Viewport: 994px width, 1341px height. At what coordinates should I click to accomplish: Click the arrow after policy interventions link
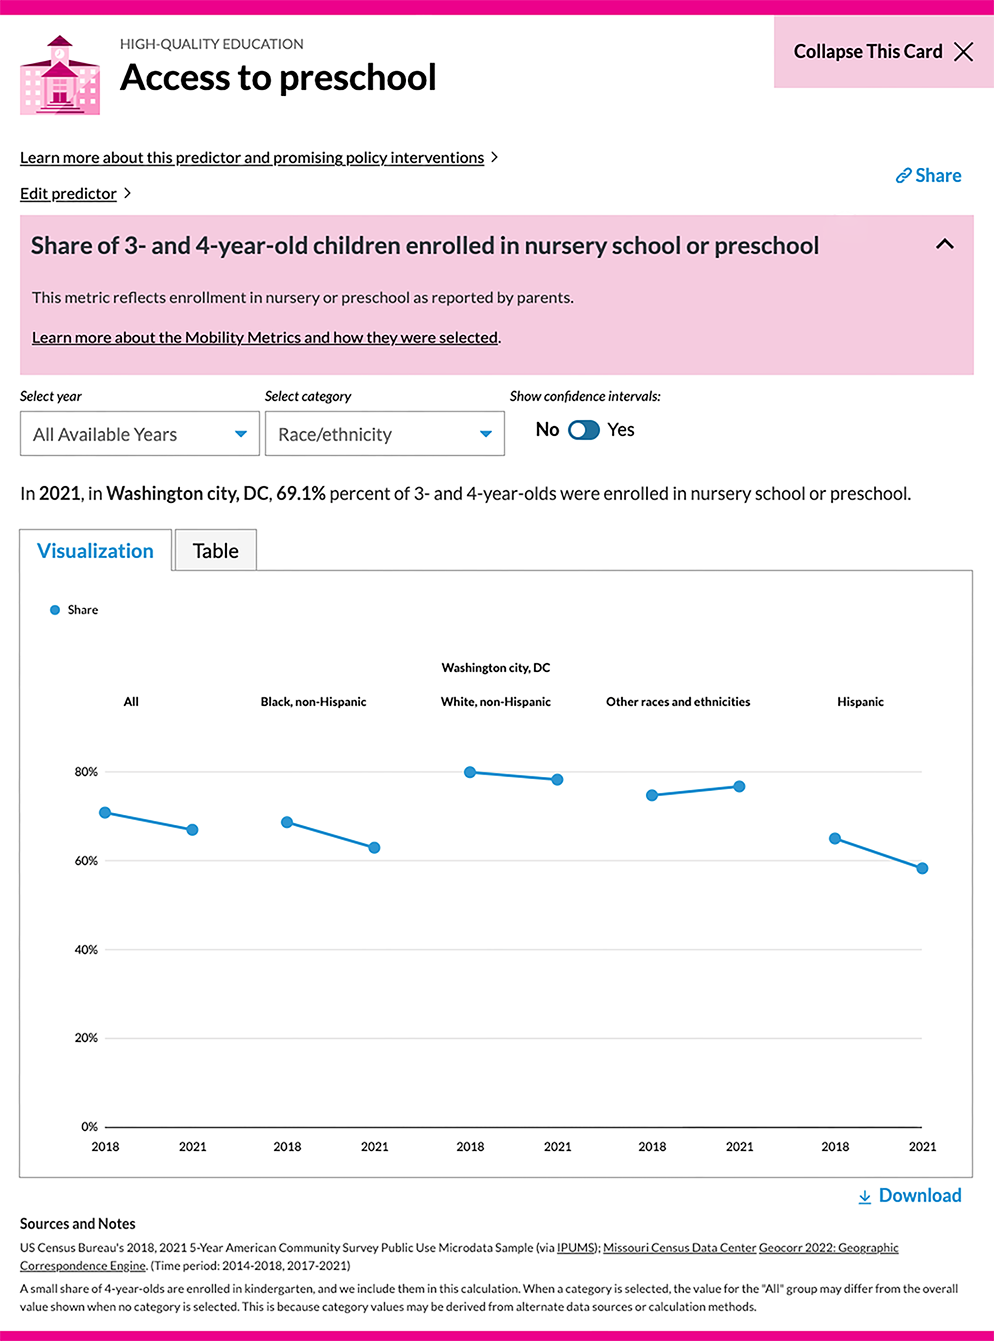pos(494,157)
